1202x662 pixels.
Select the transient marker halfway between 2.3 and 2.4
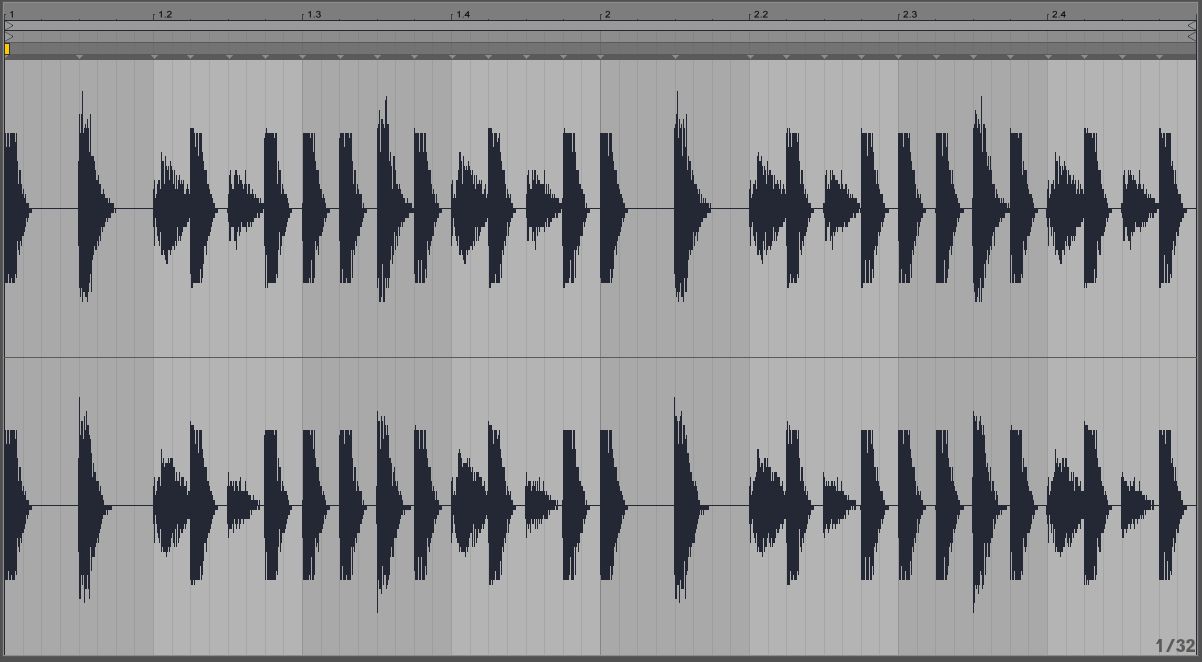(974, 57)
